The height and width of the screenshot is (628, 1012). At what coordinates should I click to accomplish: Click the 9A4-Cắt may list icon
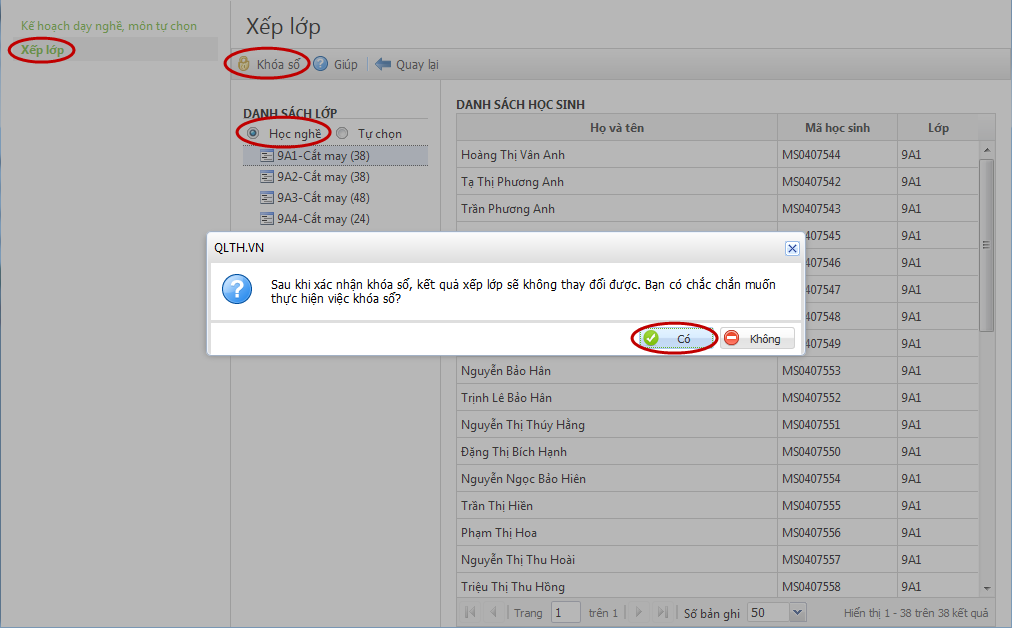tap(267, 219)
